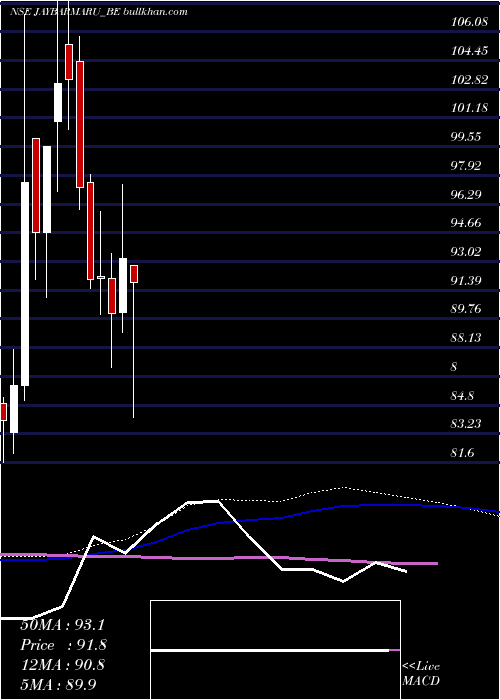The width and height of the screenshot is (500, 700).
Task: Select the 101.18 price level label
Action: pos(469,108)
